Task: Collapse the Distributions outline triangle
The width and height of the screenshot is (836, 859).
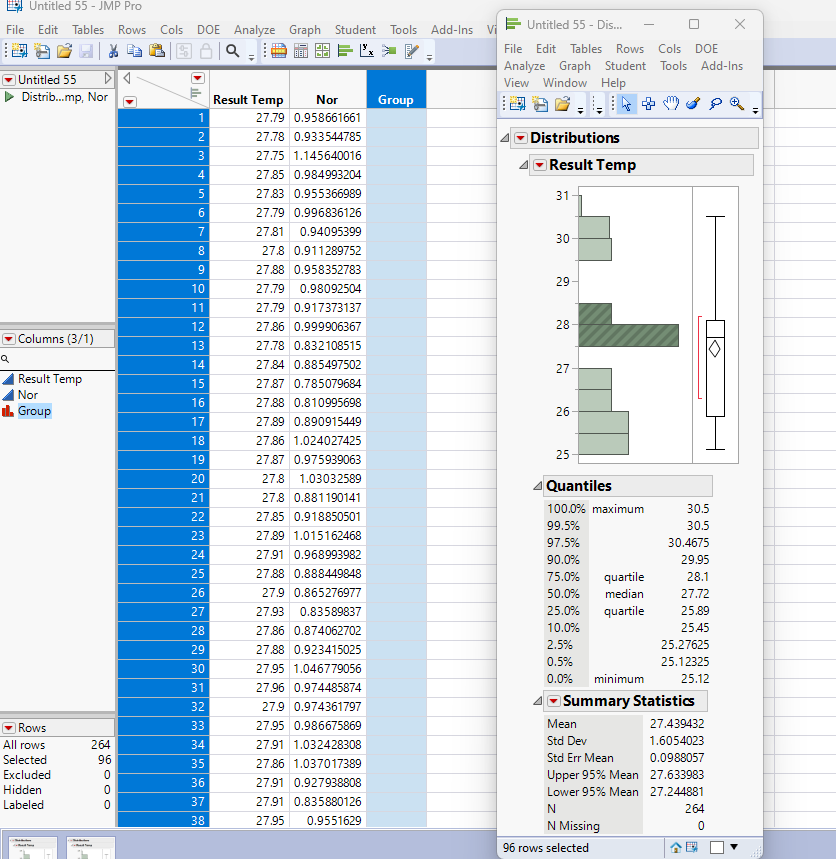Action: point(505,138)
